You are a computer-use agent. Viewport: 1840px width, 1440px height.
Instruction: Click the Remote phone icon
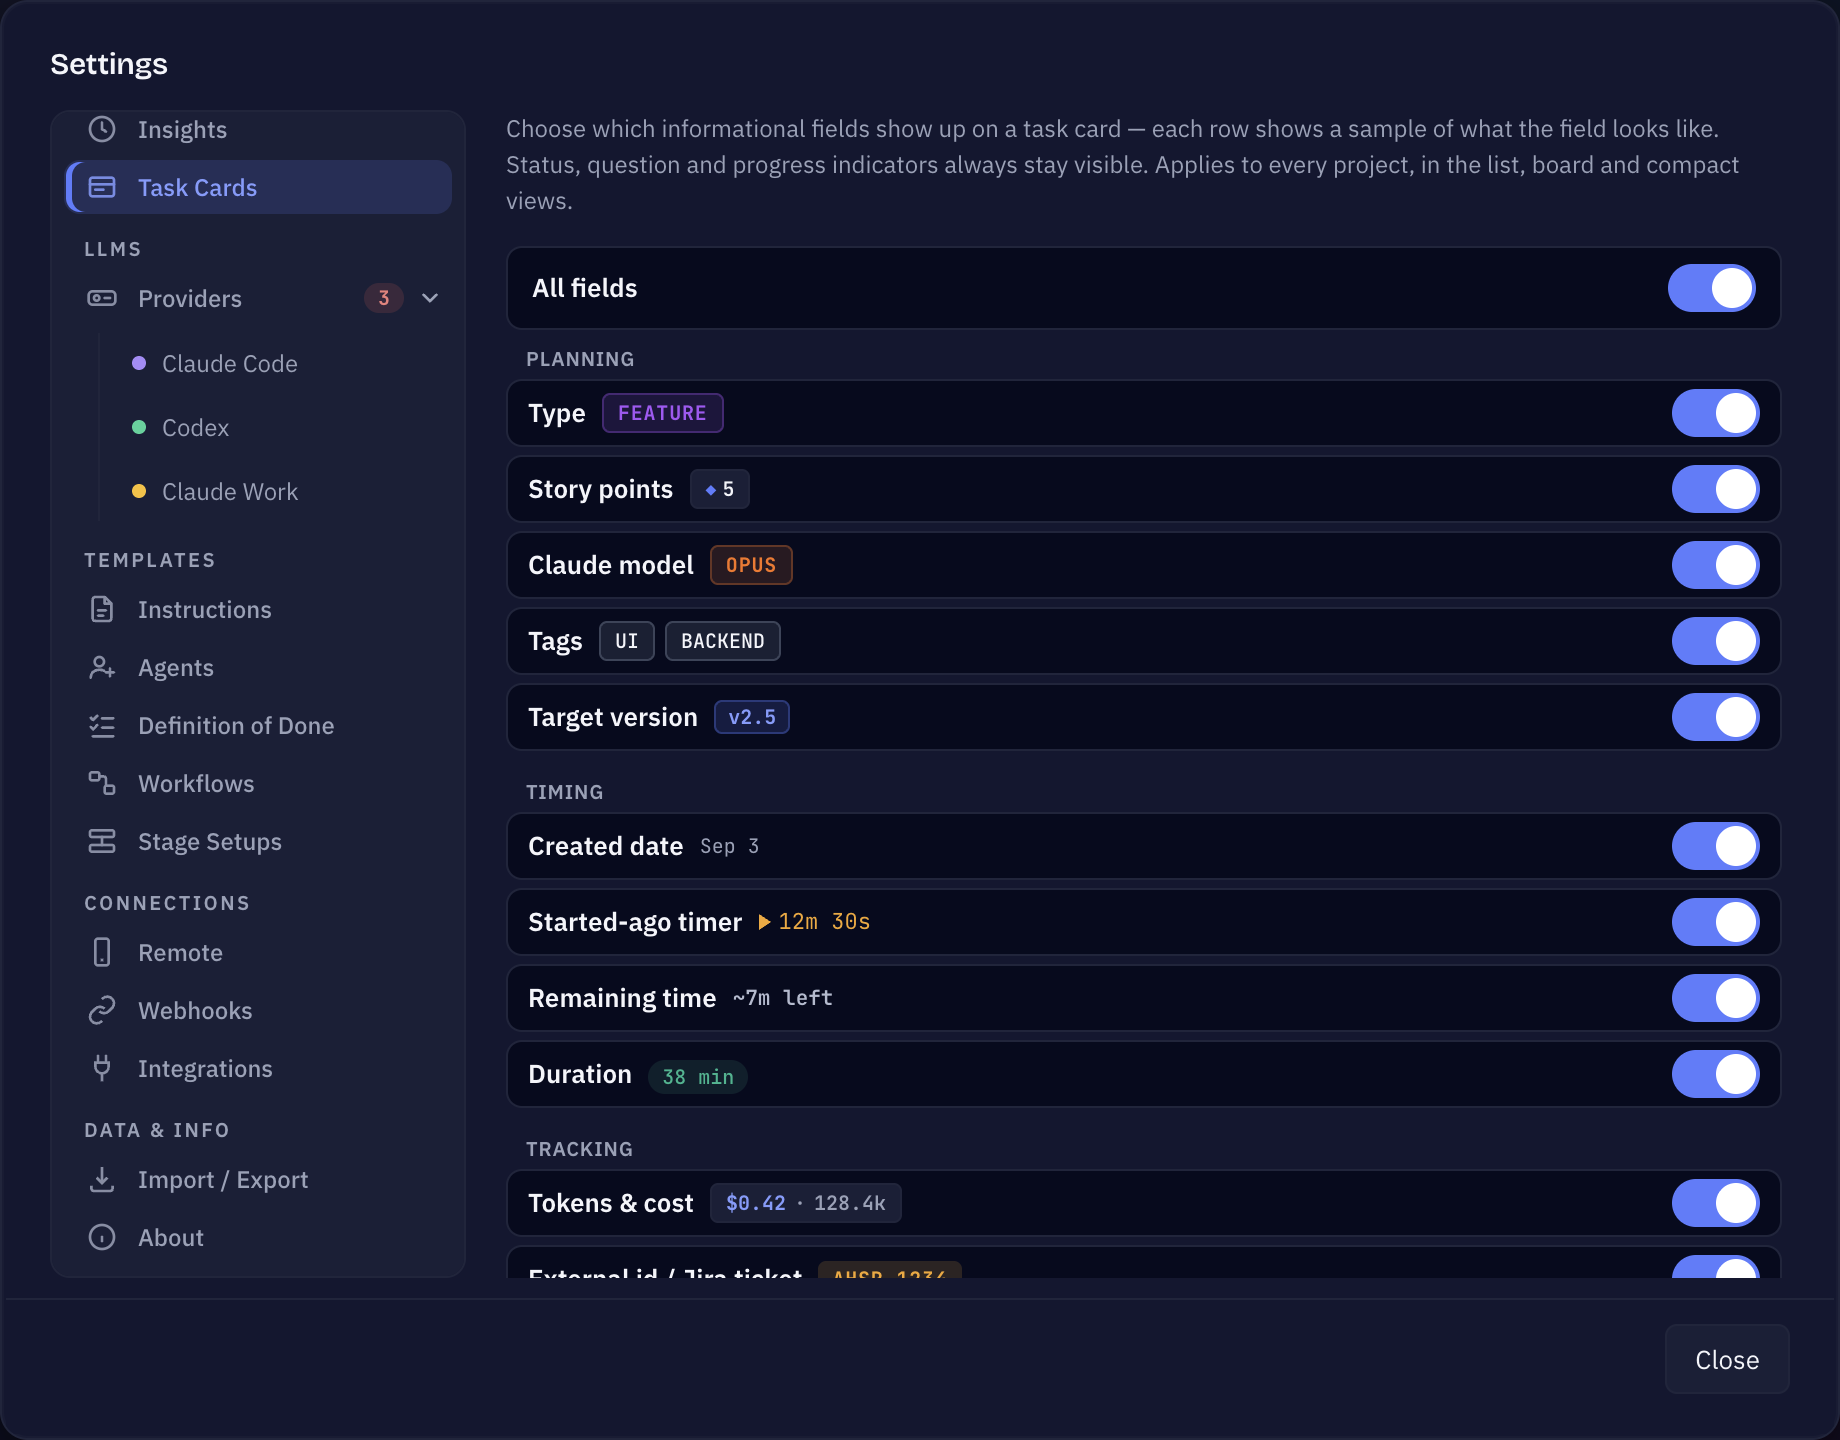coord(102,952)
